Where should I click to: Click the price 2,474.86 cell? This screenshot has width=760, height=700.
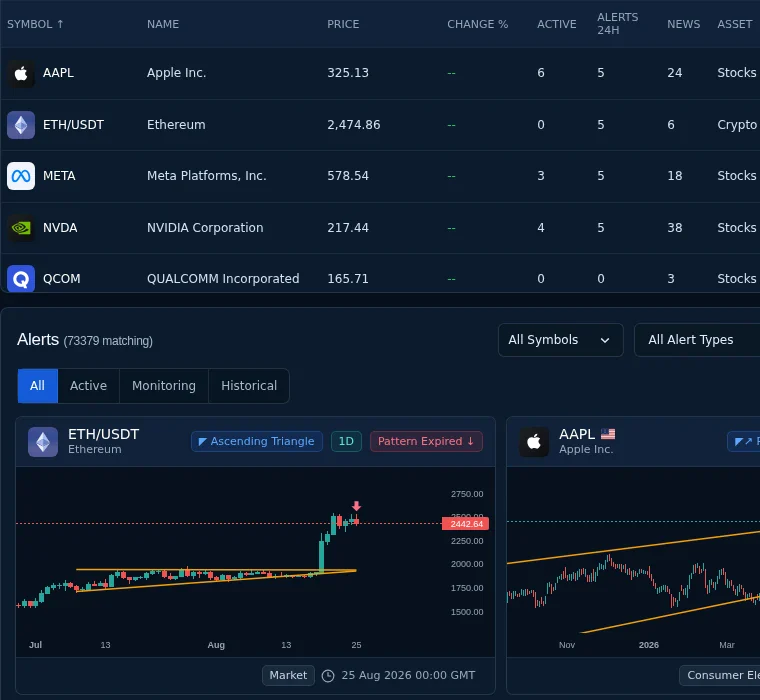353,125
